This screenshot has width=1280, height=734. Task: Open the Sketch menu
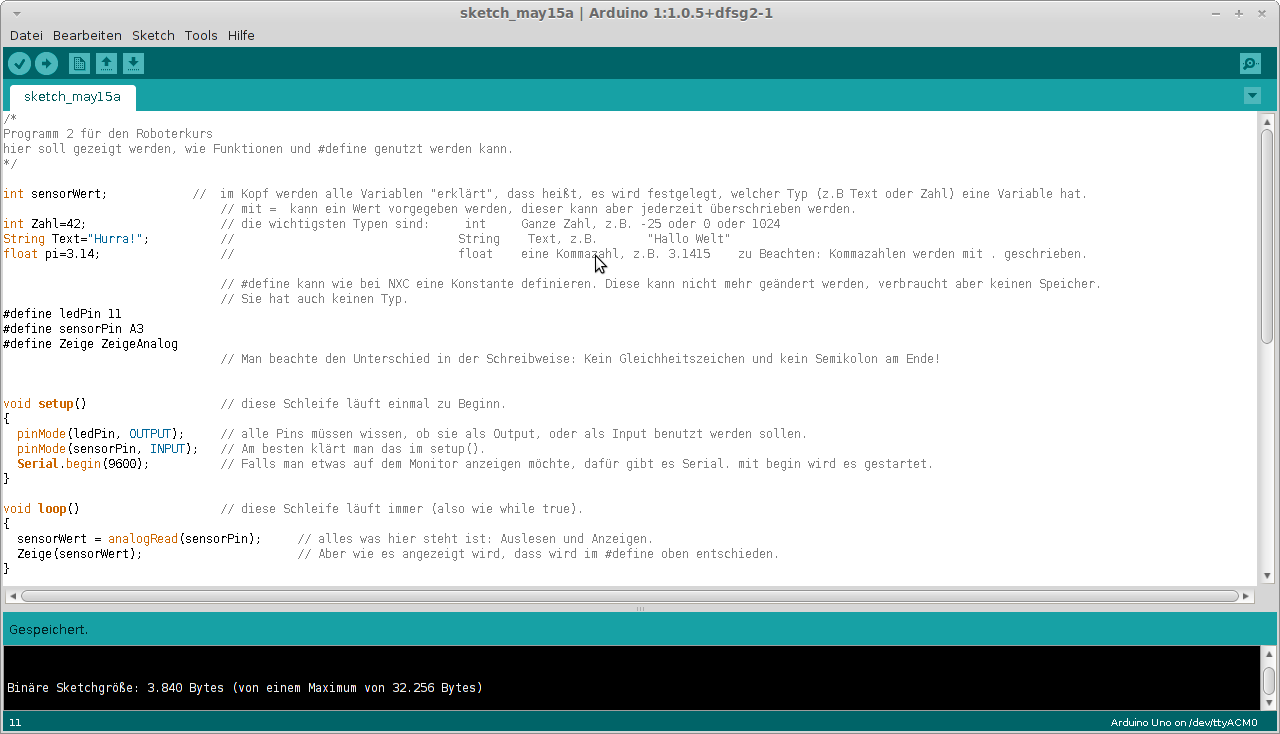click(153, 35)
